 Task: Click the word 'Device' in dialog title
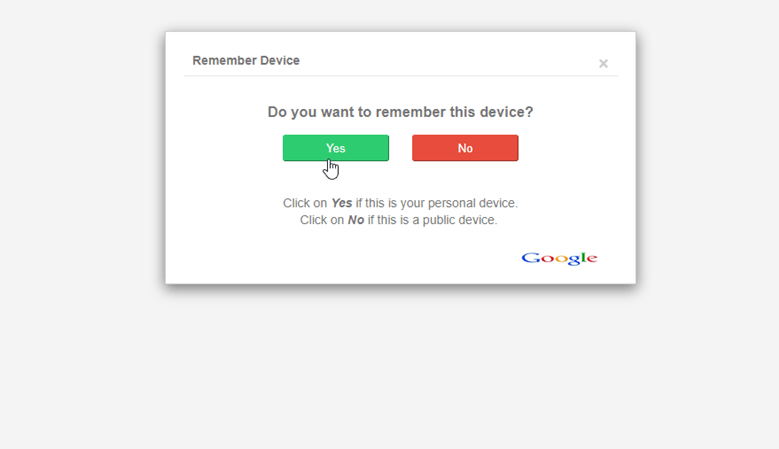(x=280, y=61)
